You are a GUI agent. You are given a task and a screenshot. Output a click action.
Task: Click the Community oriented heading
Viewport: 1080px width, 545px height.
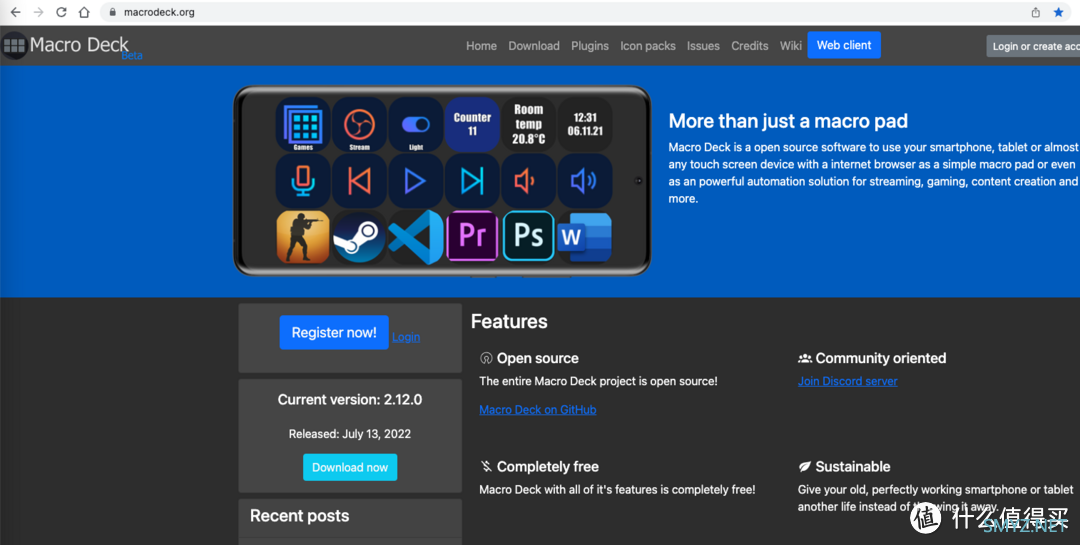point(880,358)
